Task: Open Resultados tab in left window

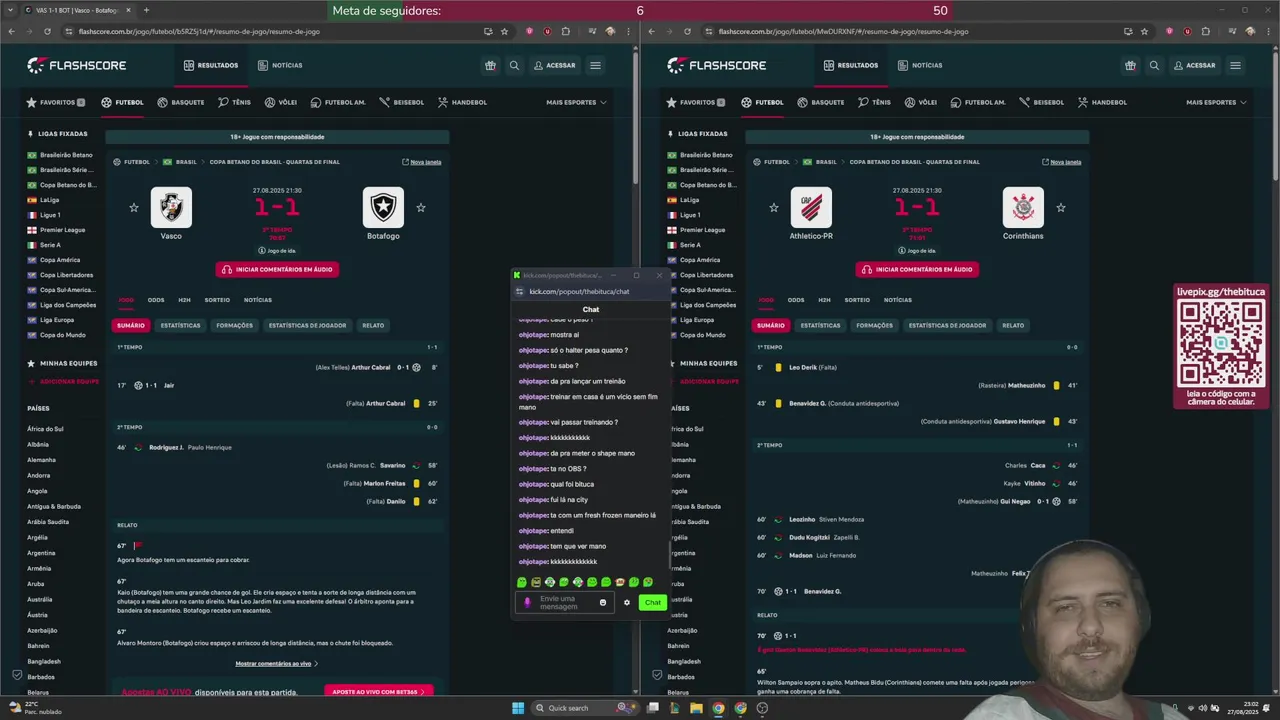Action: click(211, 65)
